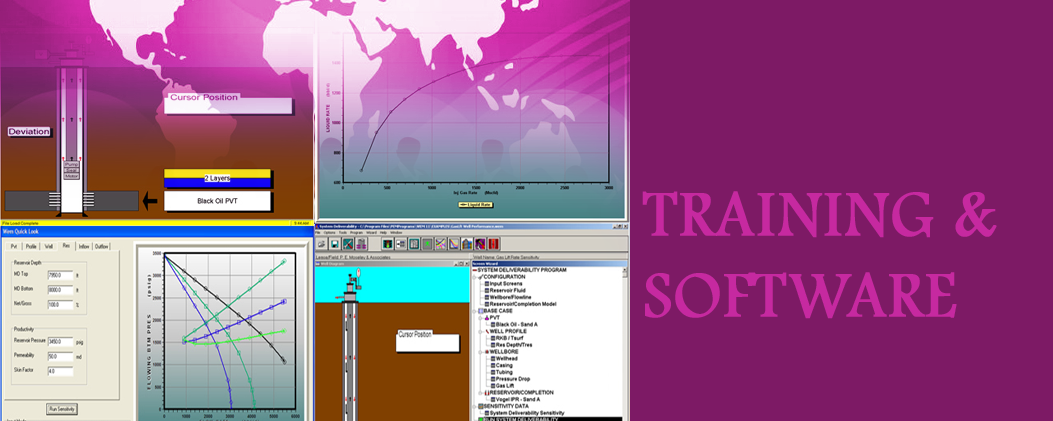
Task: Collapse the BASE CASE tree node
Action: (474, 311)
